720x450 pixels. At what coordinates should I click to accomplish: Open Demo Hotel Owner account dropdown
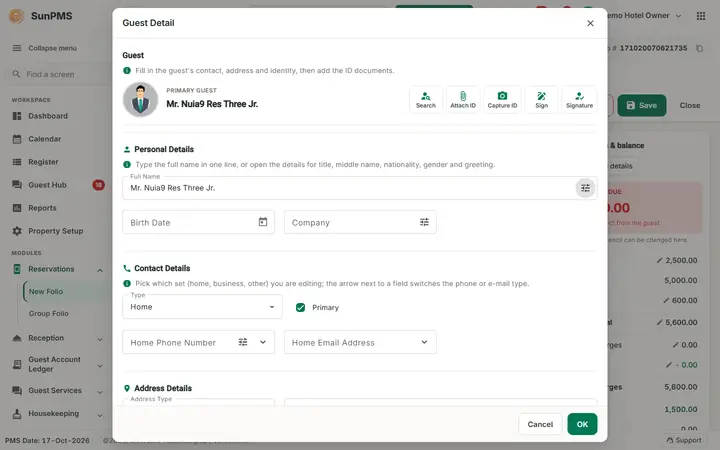(643, 16)
